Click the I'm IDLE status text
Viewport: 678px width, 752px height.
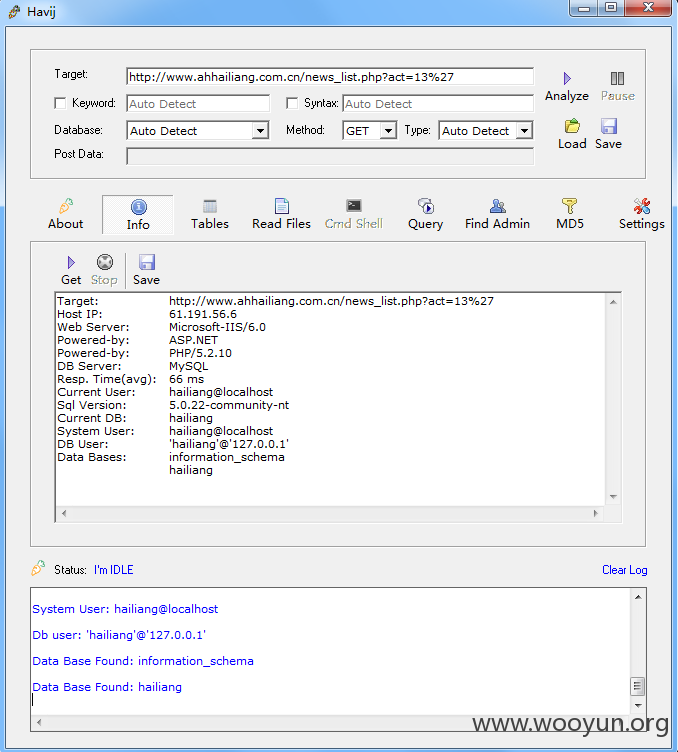[114, 570]
